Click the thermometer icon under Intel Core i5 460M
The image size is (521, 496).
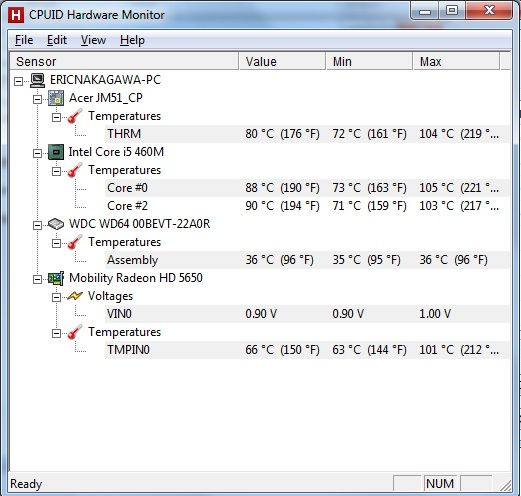point(75,170)
